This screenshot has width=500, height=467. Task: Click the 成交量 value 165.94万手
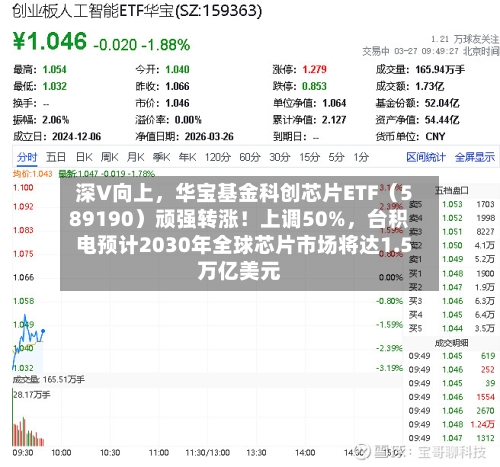pos(440,69)
